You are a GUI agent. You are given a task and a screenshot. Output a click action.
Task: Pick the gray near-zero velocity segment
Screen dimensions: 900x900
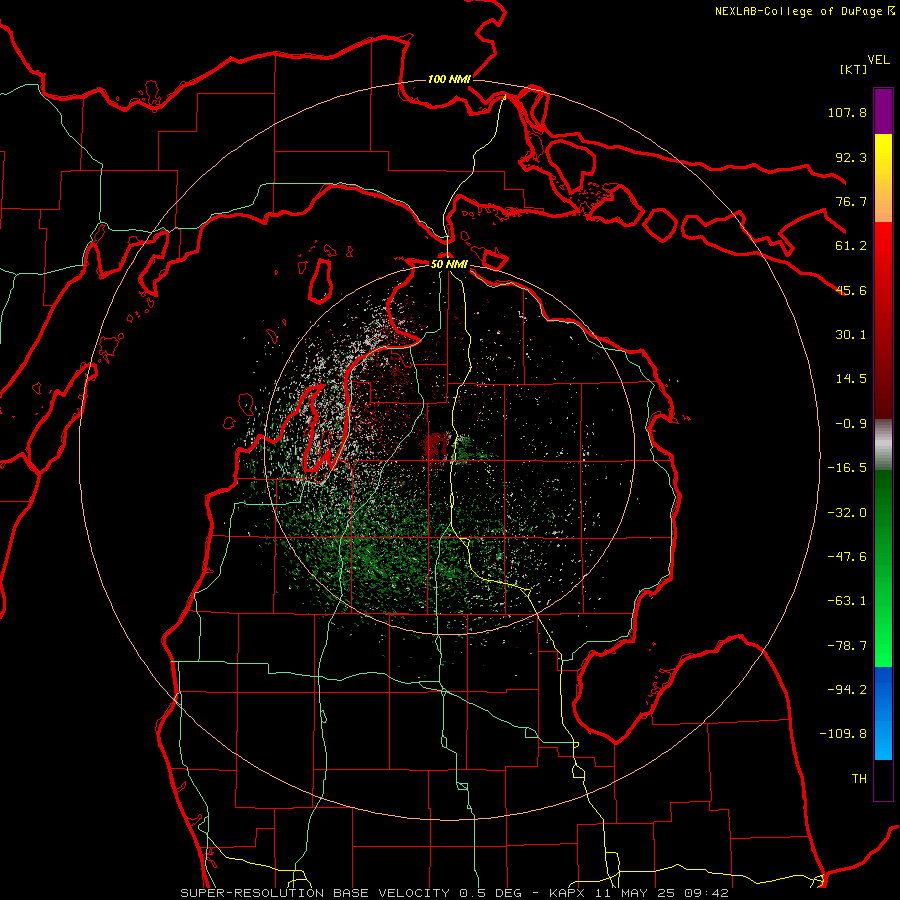point(883,445)
